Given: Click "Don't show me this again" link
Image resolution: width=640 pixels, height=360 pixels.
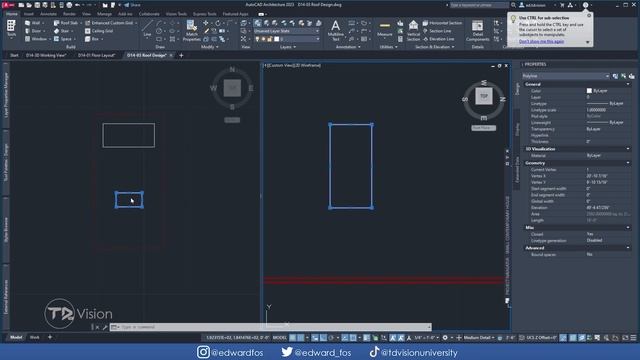Looking at the screenshot, I should (541, 42).
